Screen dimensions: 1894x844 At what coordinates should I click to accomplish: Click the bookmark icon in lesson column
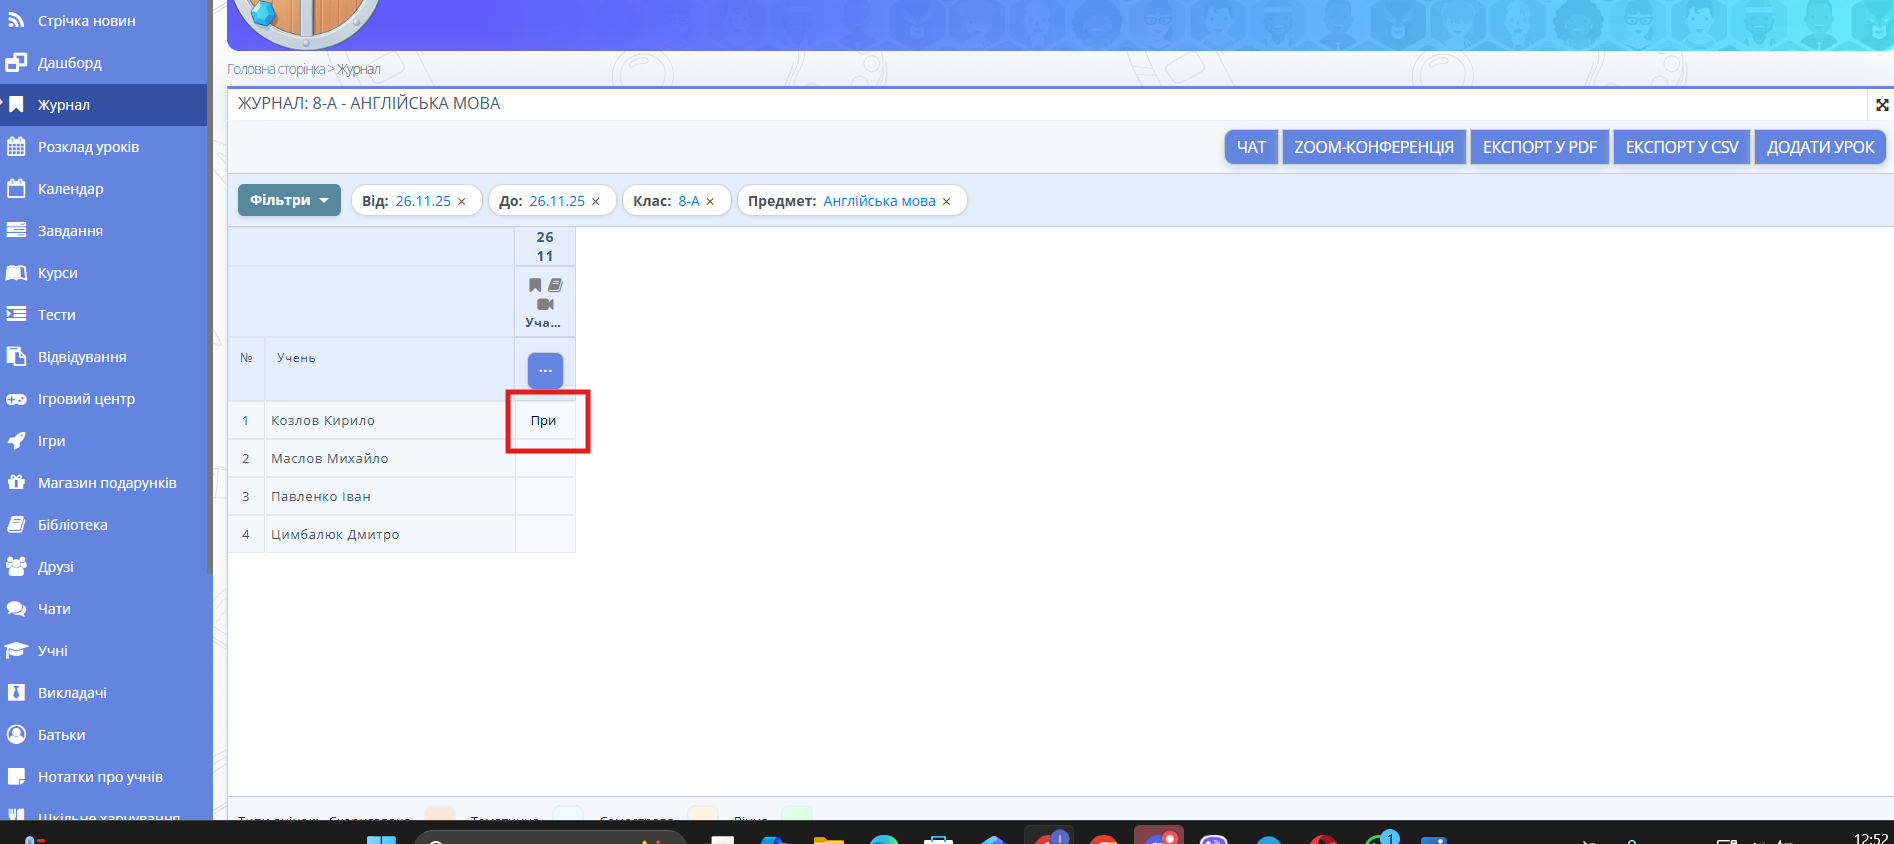click(535, 285)
